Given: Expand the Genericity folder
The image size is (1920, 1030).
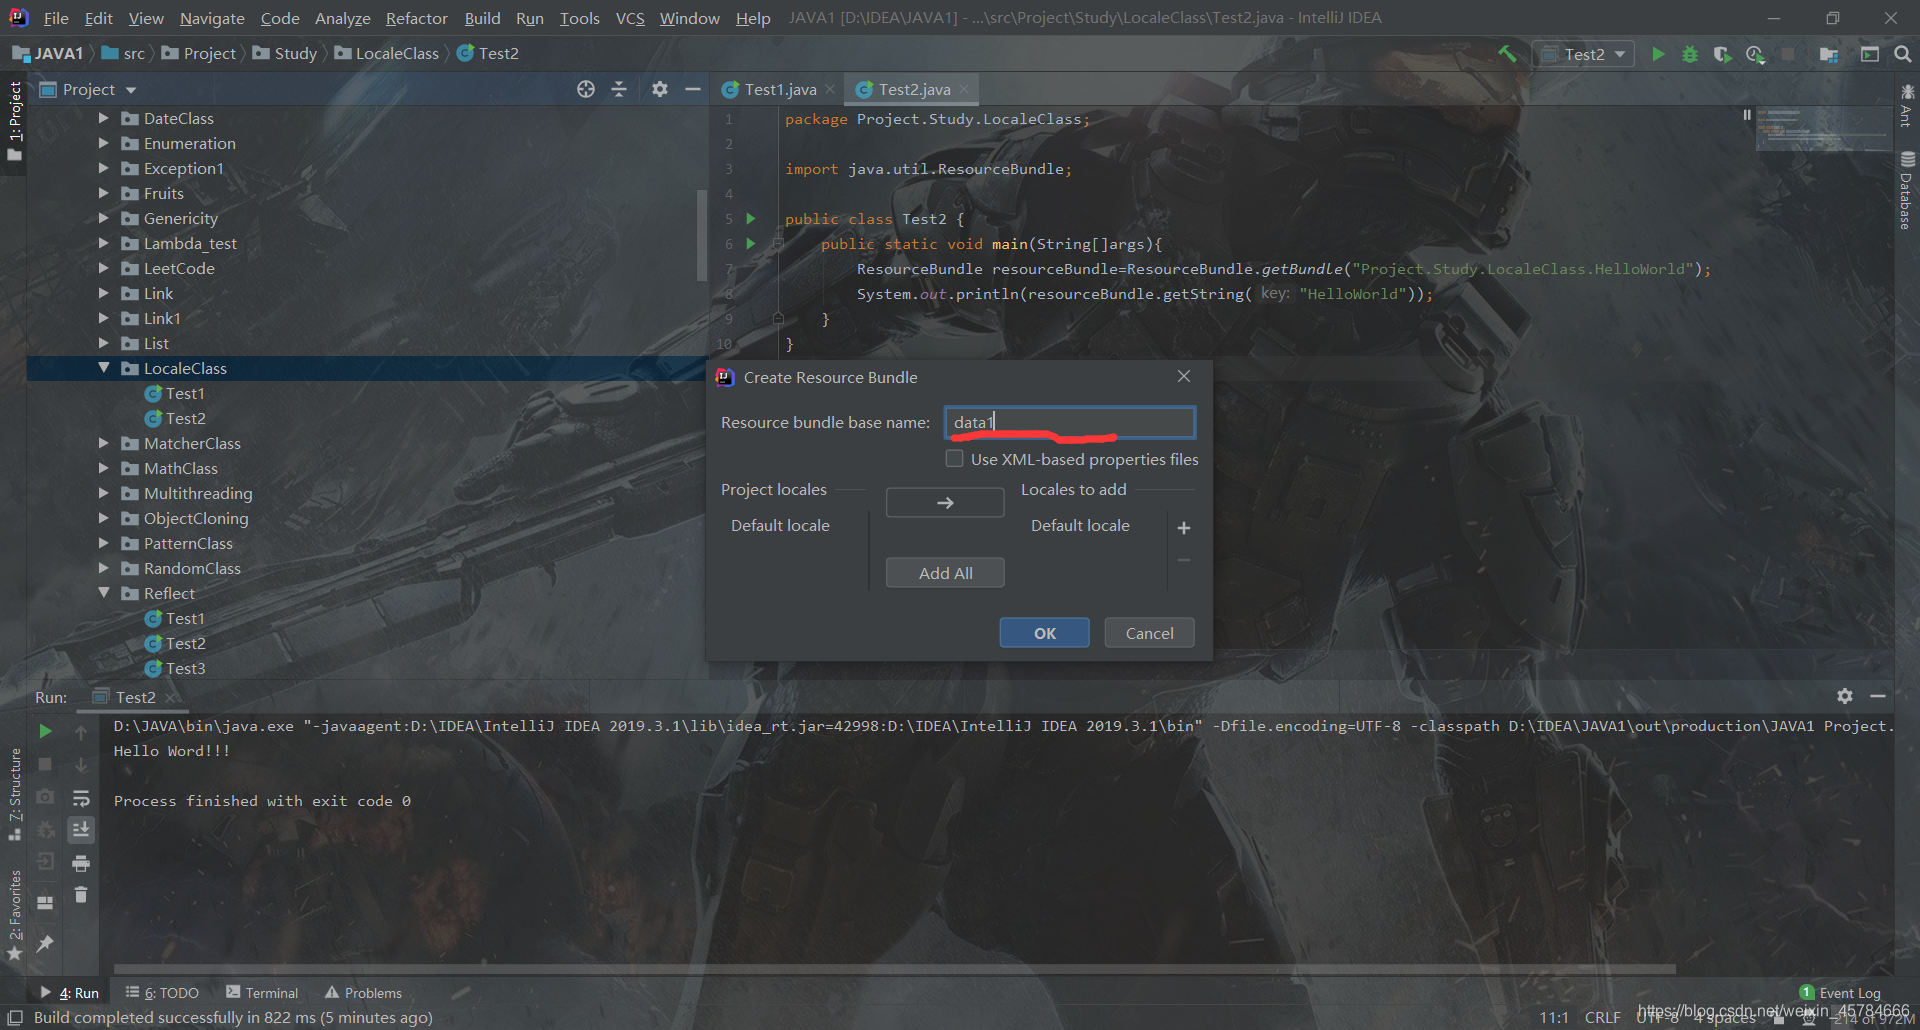Looking at the screenshot, I should pos(104,218).
